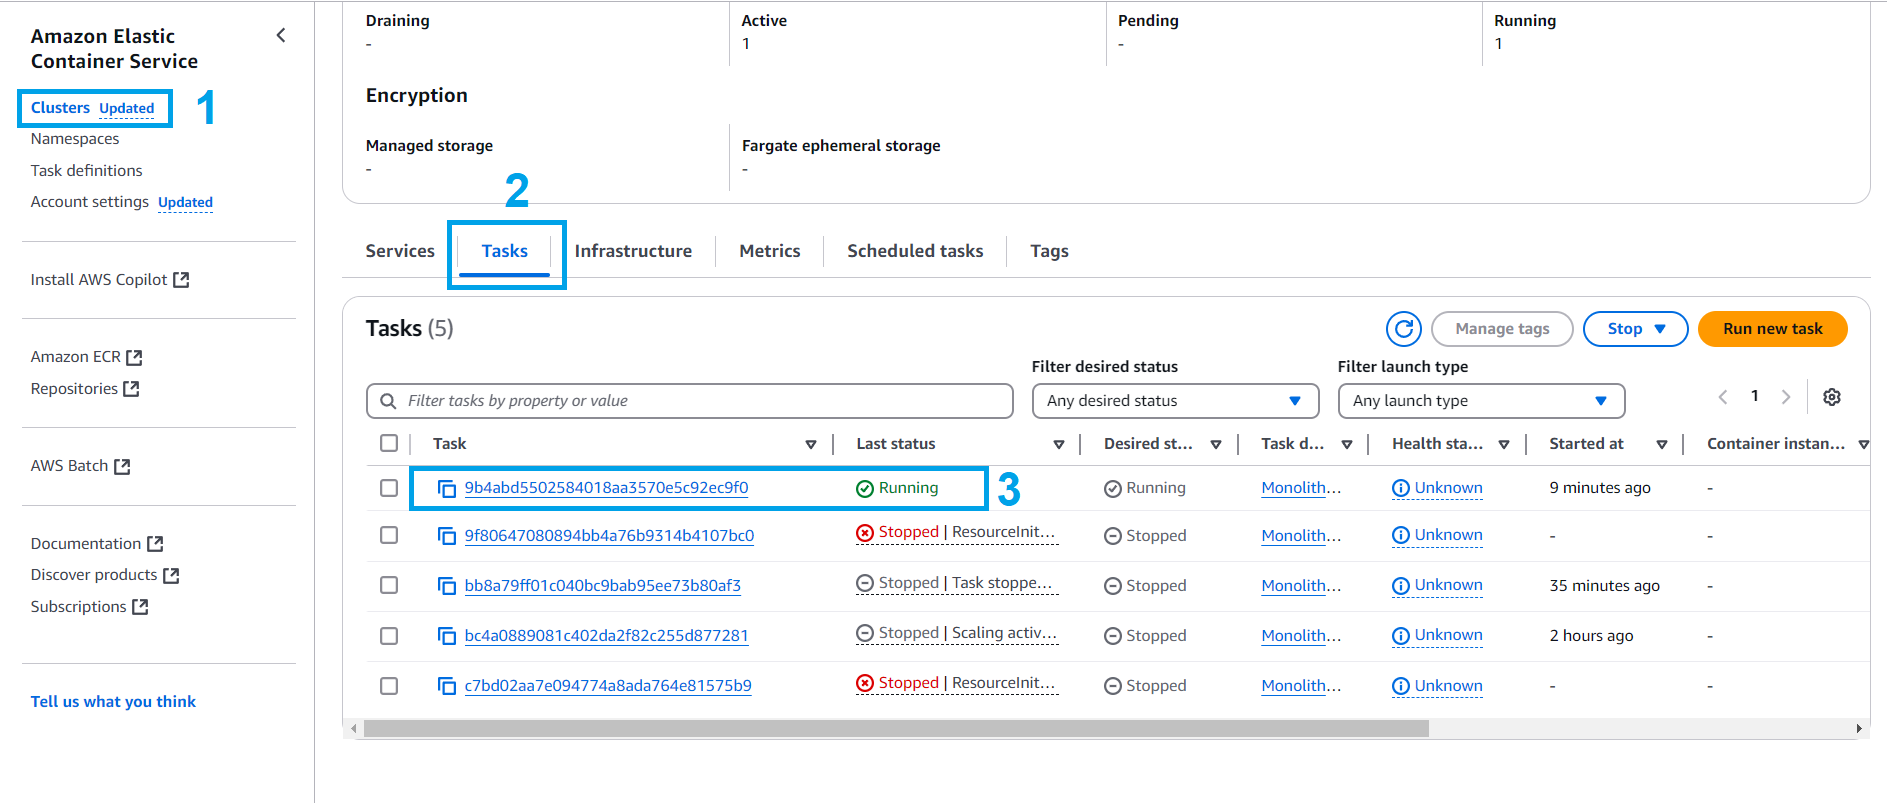Sort by the Task column arrow

click(x=811, y=445)
